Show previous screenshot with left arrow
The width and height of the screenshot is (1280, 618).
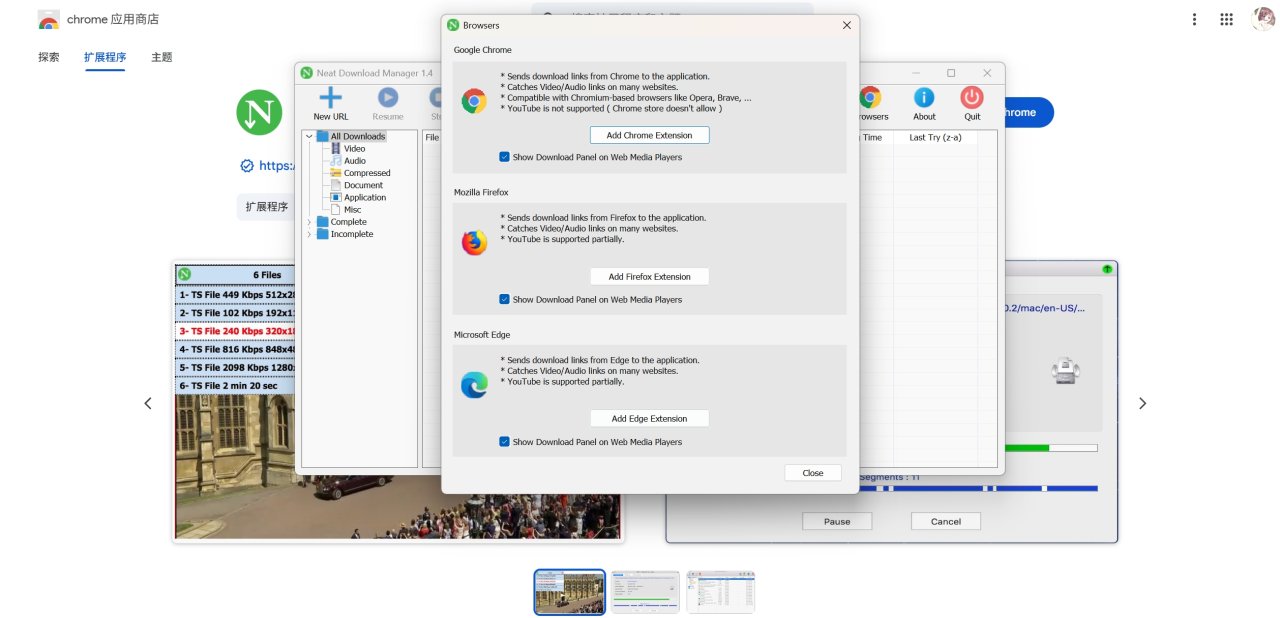tap(148, 403)
